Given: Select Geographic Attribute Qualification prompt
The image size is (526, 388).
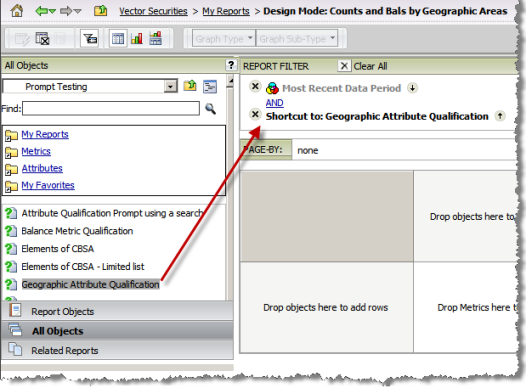Looking at the screenshot, I should [x=91, y=284].
